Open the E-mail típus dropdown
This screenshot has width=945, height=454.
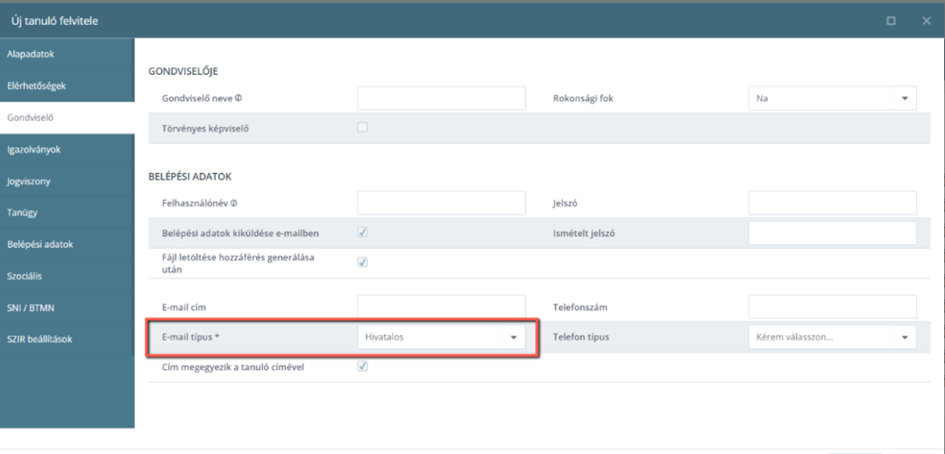(x=441, y=337)
